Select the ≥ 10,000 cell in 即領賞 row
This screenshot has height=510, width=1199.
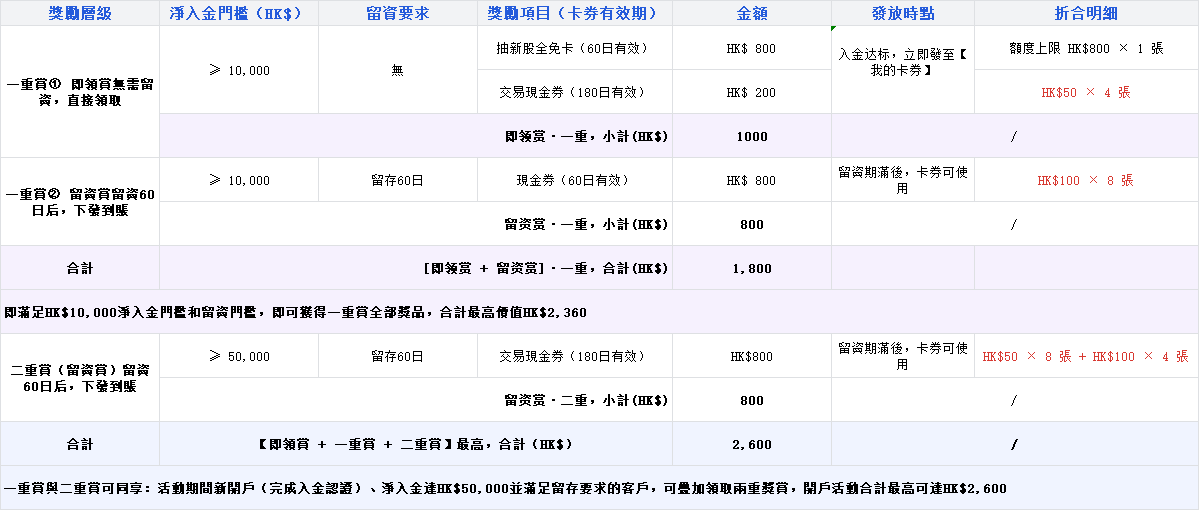[239, 70]
